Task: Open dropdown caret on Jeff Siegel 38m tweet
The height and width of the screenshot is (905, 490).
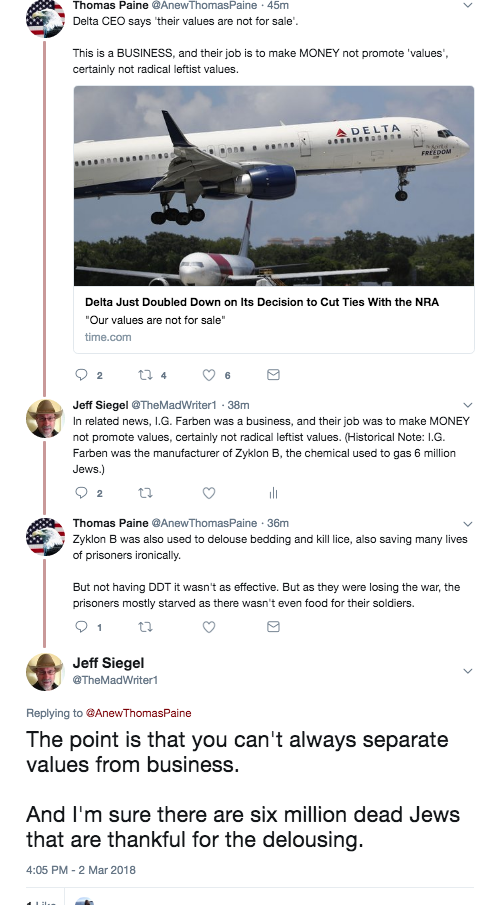Action: tap(468, 405)
